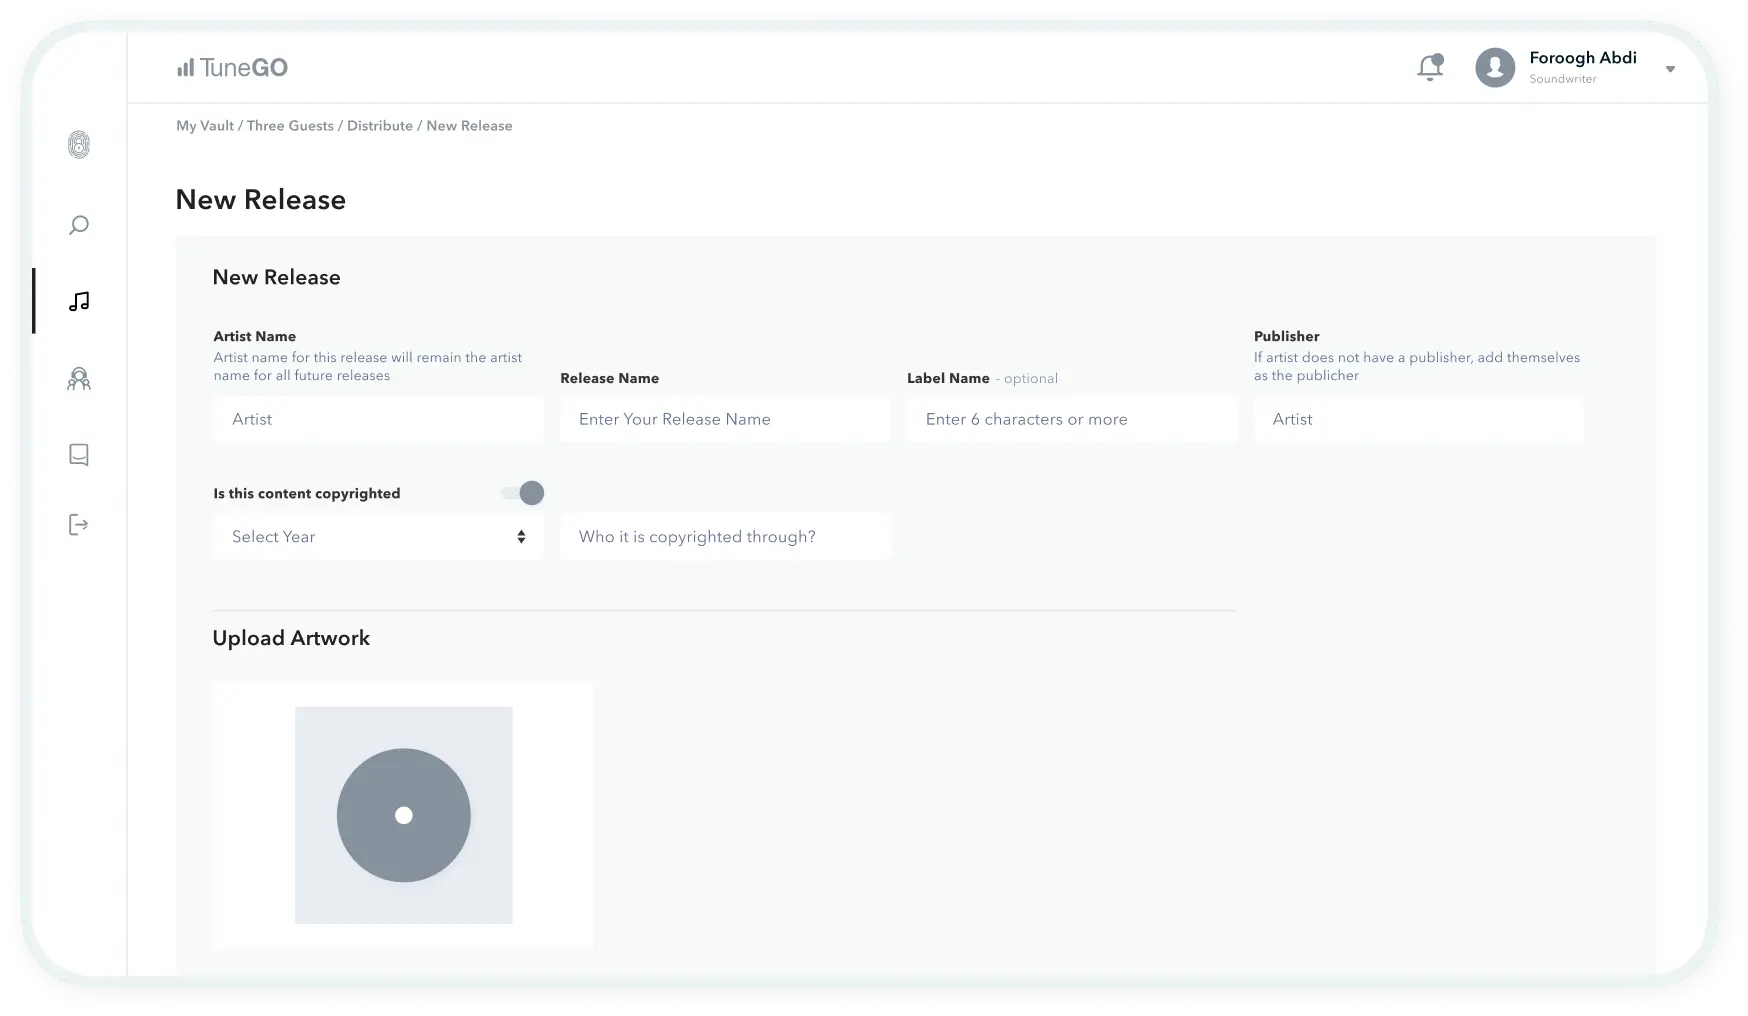The image size is (1748, 1016).
Task: Expand the Foroogh Abdi account dropdown arrow
Action: [x=1670, y=69]
